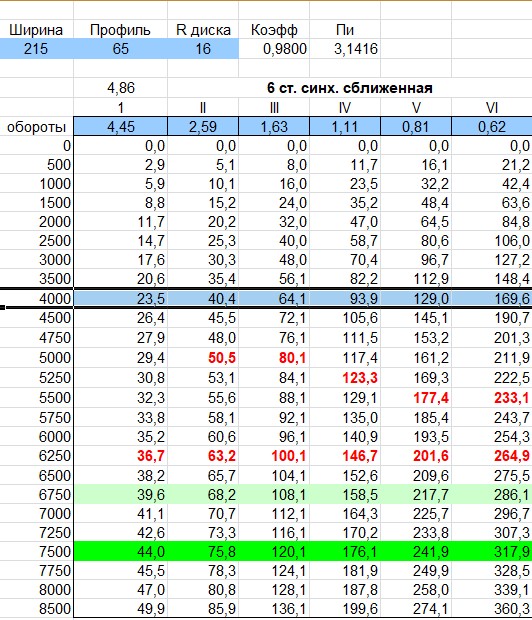Select third gear ratio cell 1,63
532x620 pixels.
click(x=274, y=127)
